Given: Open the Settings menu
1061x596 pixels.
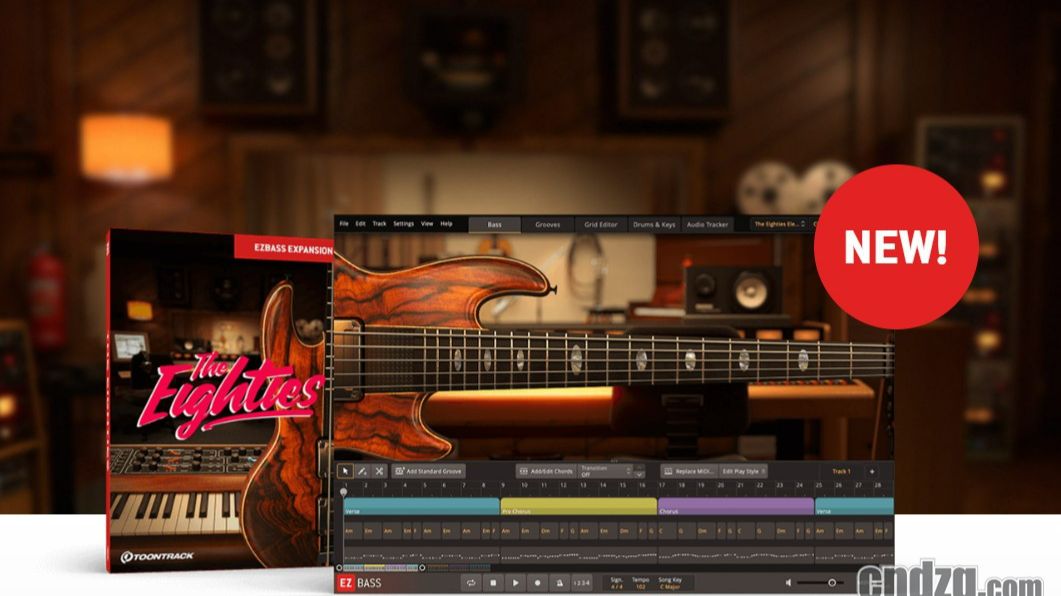Looking at the screenshot, I should (x=403, y=223).
